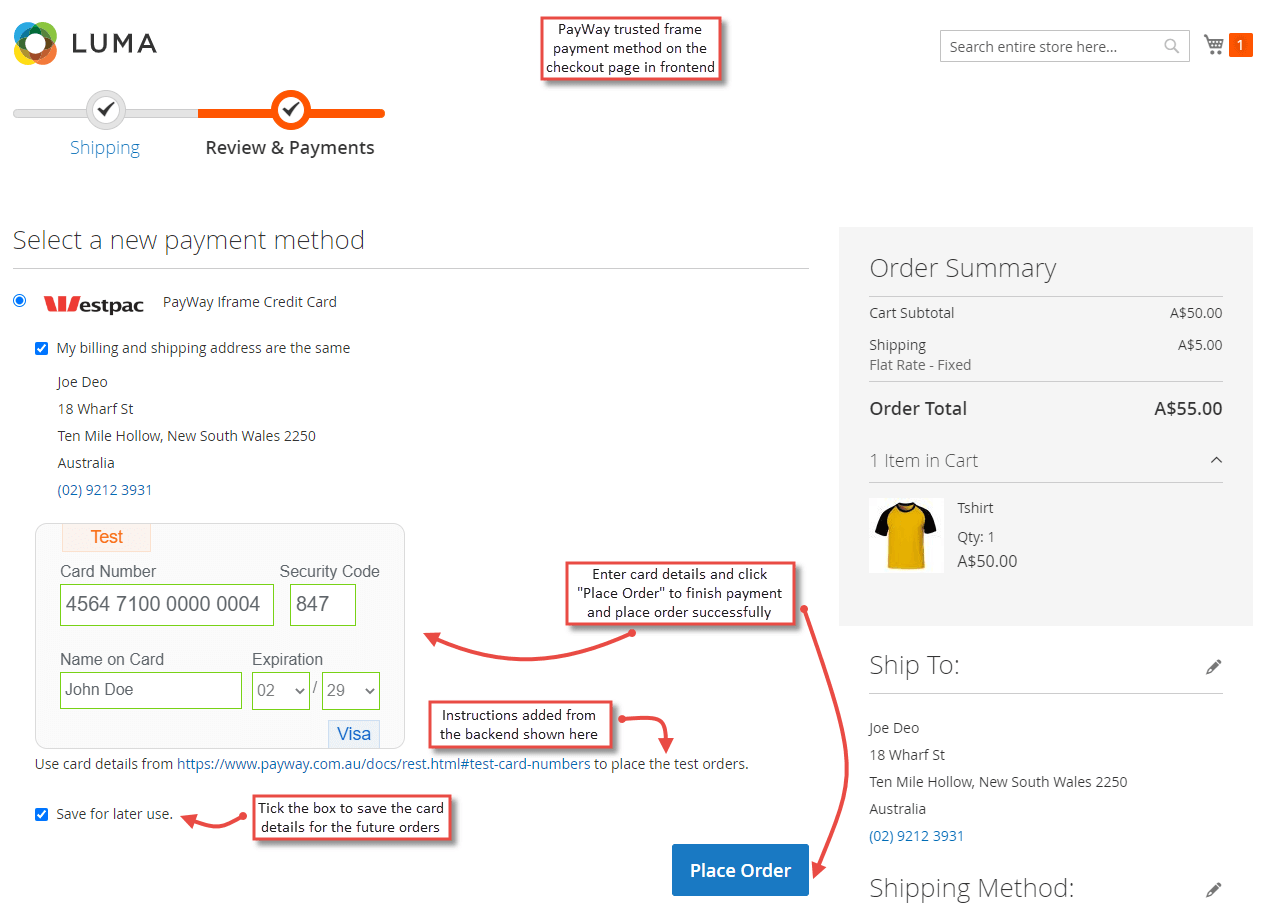Image resolution: width=1262 pixels, height=911 pixels.
Task: Uncheck billing and shipping address are the same
Action: (x=41, y=348)
